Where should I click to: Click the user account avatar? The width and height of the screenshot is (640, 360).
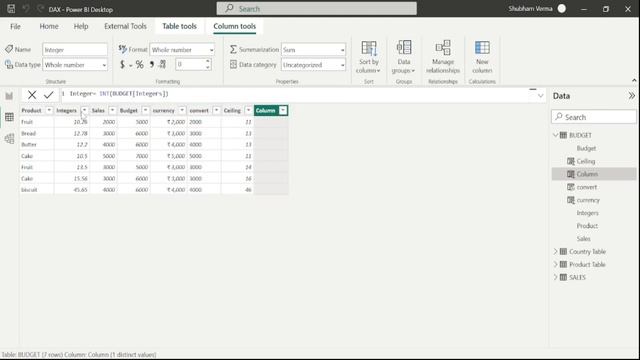pyautogui.click(x=562, y=9)
